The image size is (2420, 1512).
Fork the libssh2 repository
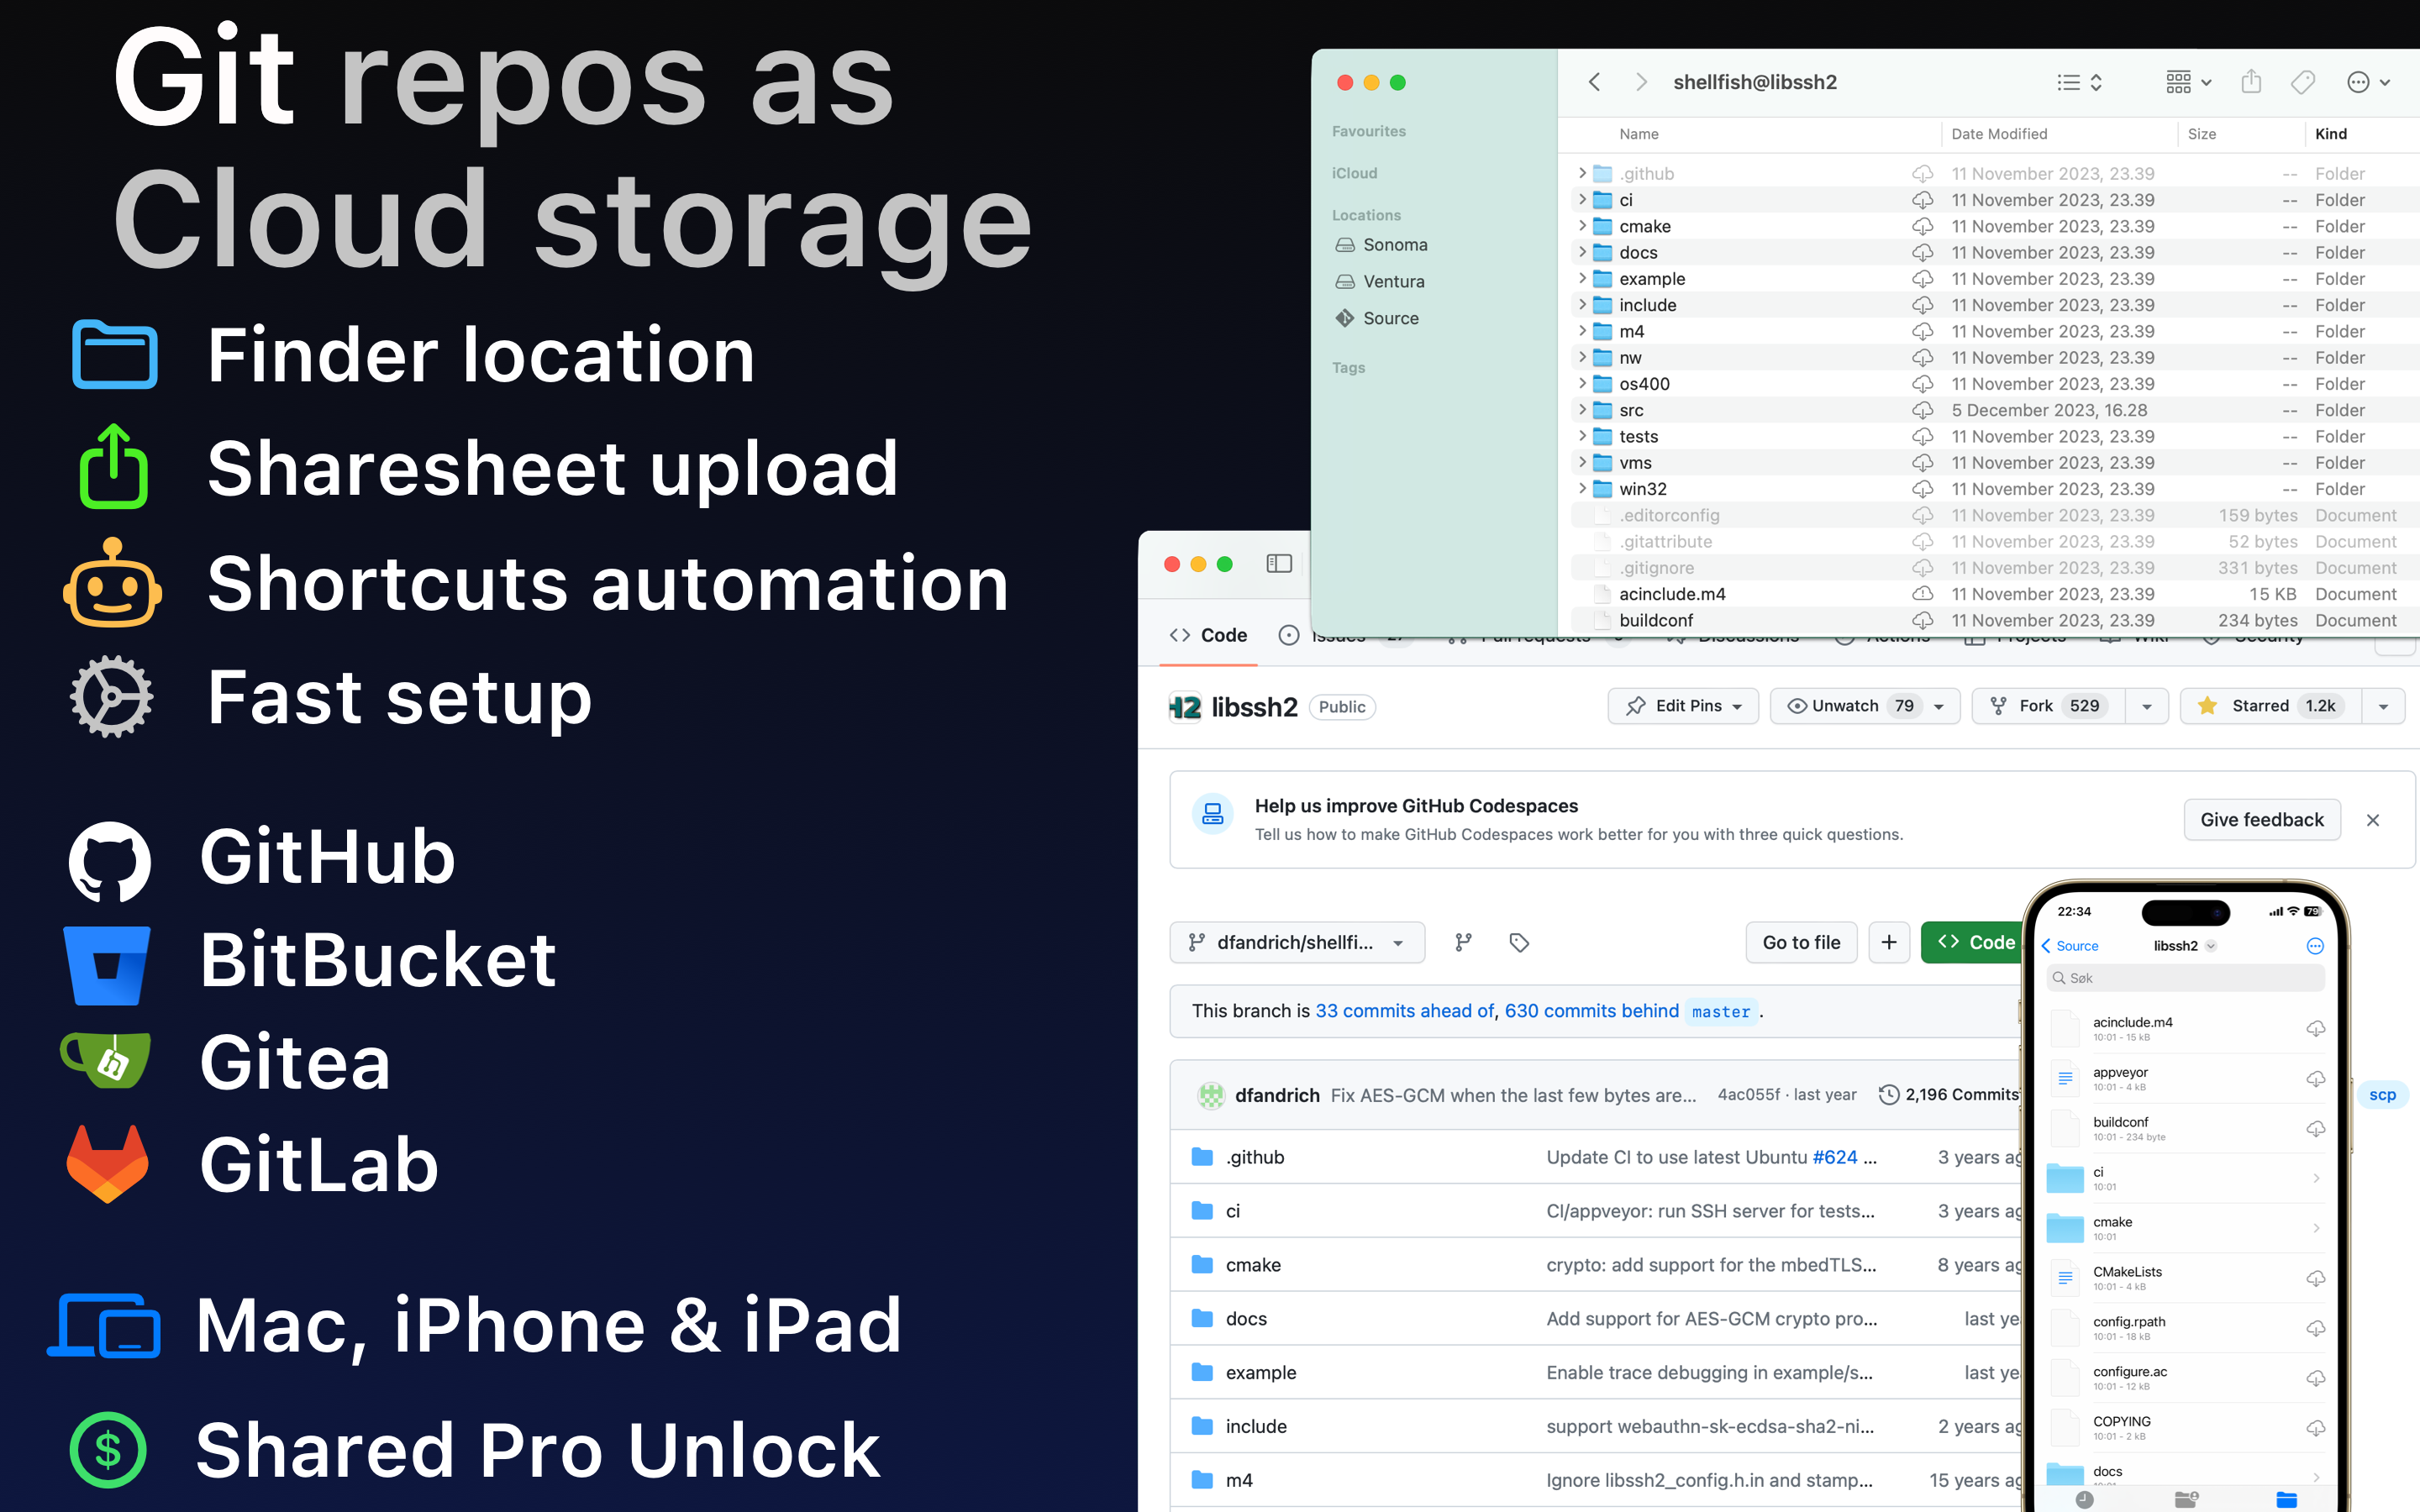[2047, 706]
